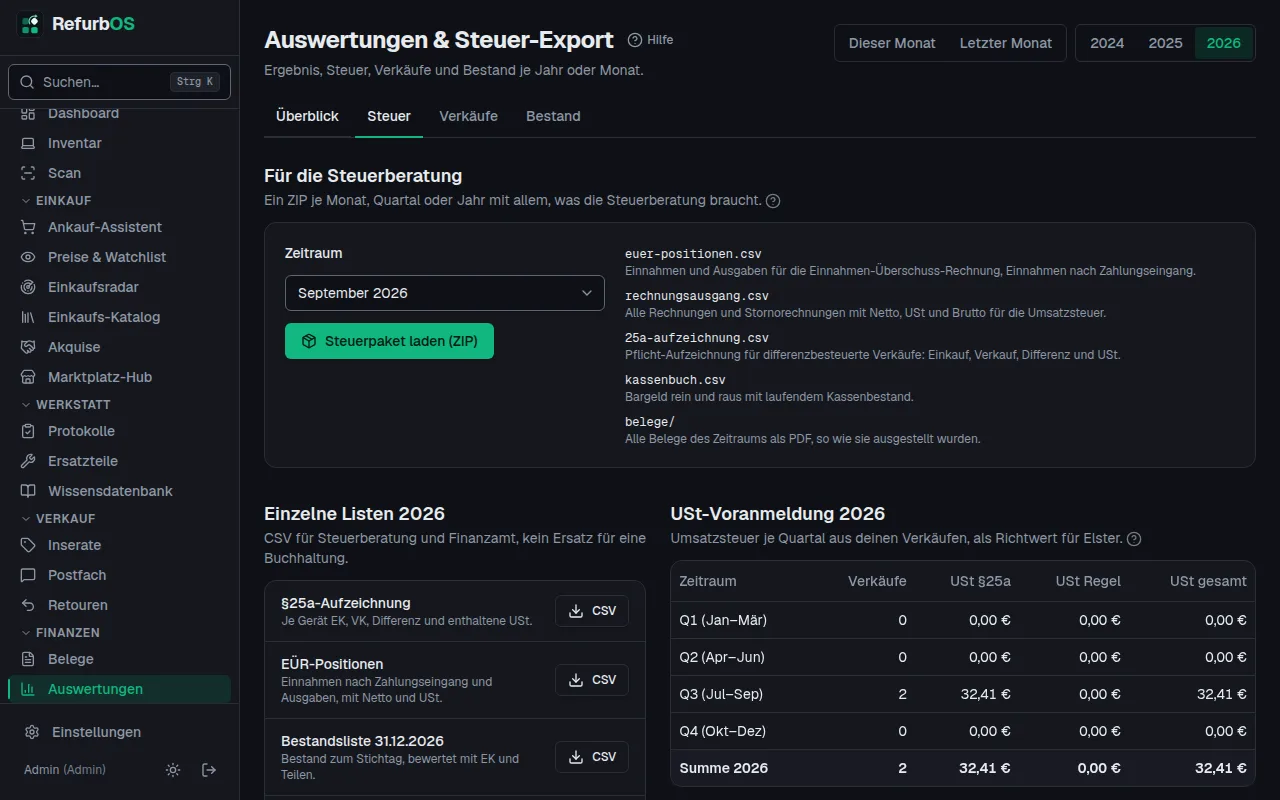Collapse the FINANZEN sidebar section
Image resolution: width=1280 pixels, height=800 pixels.
60,633
